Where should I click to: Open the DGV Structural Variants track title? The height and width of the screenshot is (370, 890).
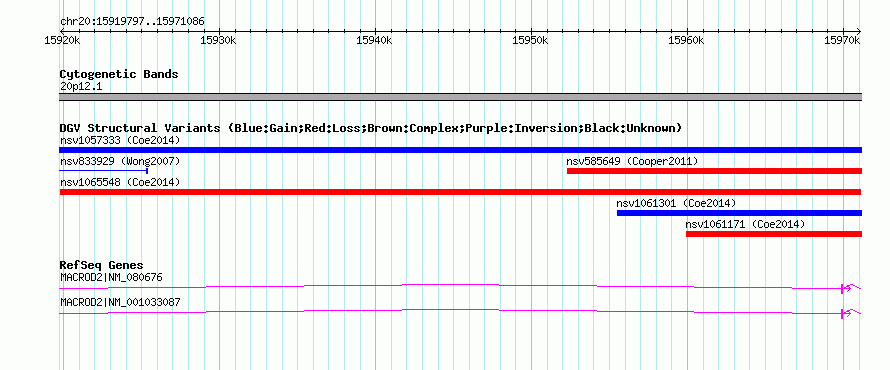click(370, 128)
